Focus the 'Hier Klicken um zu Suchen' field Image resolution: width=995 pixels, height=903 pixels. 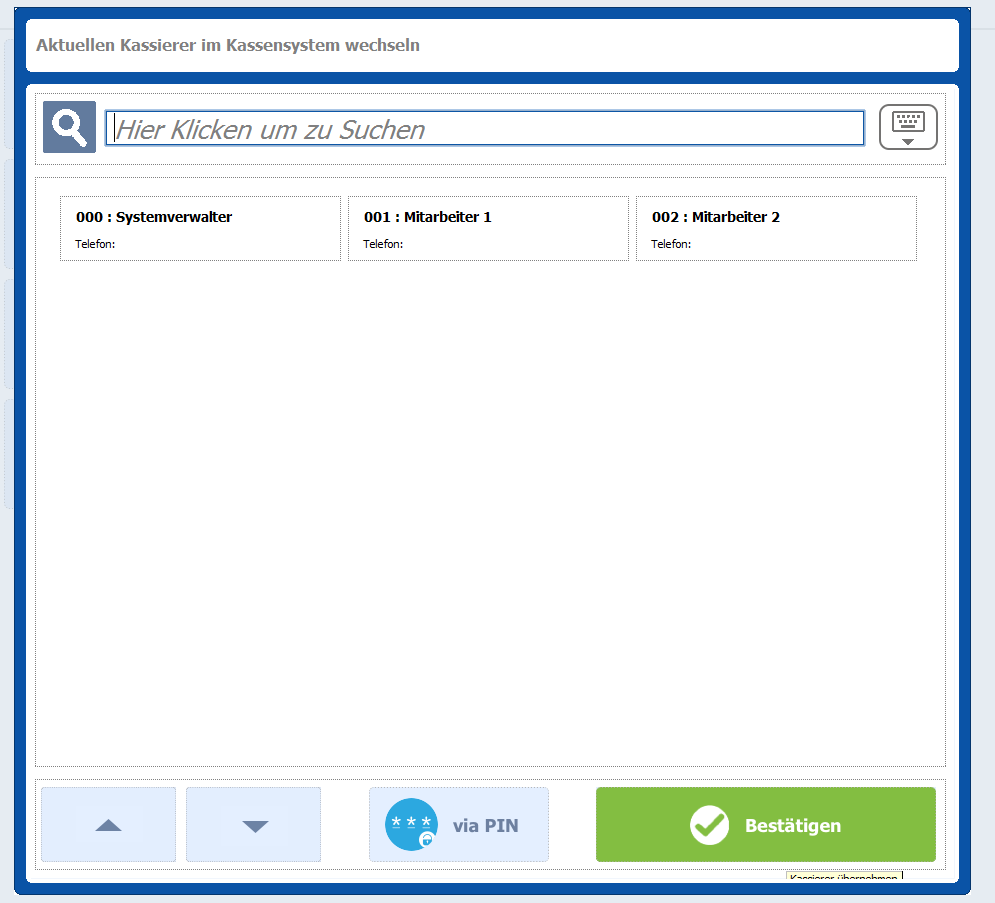485,129
